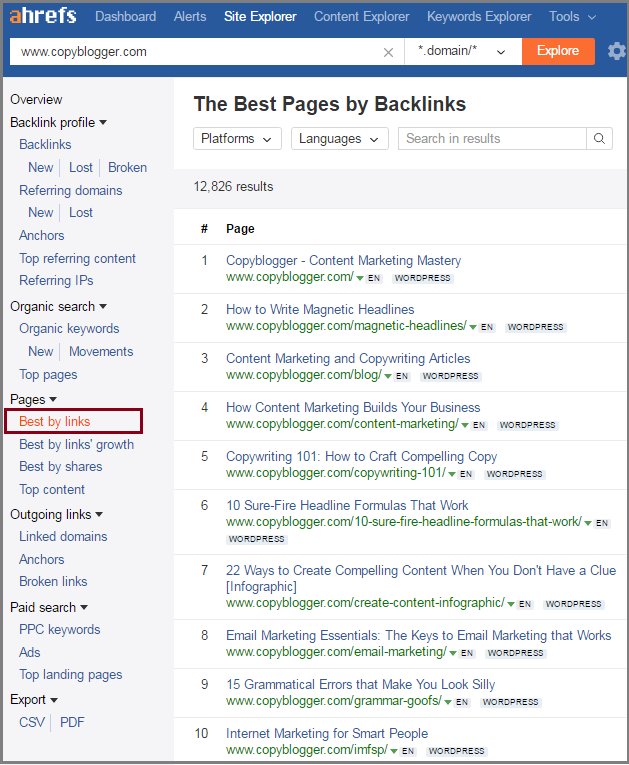Expand the Languages filter dropdown
The image size is (629, 765).
pos(339,139)
